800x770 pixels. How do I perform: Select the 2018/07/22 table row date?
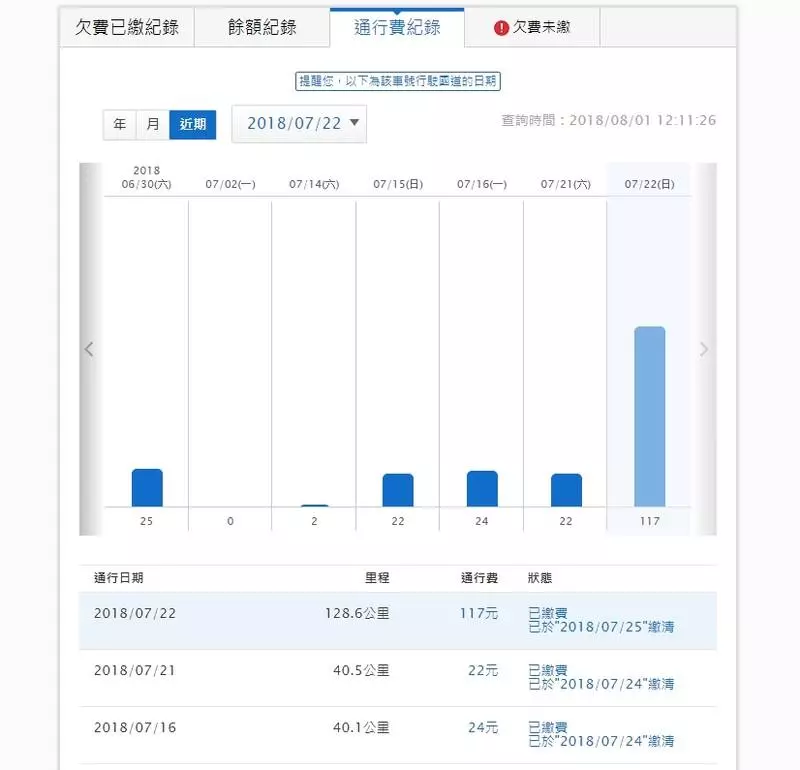[135, 613]
